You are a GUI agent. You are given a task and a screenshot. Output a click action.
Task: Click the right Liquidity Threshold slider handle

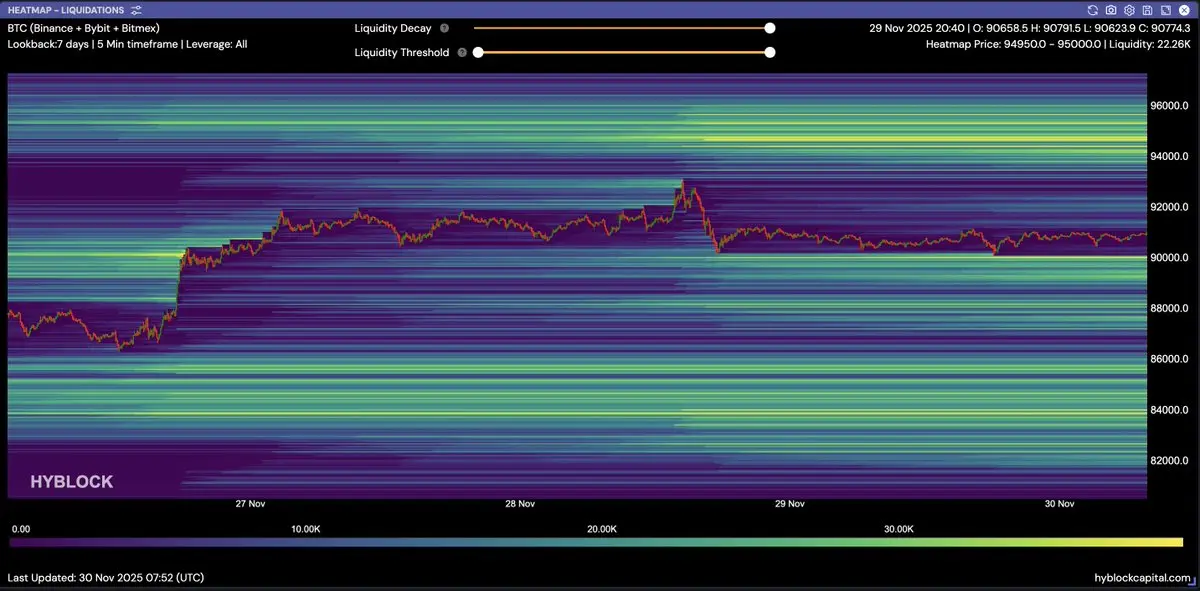click(x=770, y=53)
